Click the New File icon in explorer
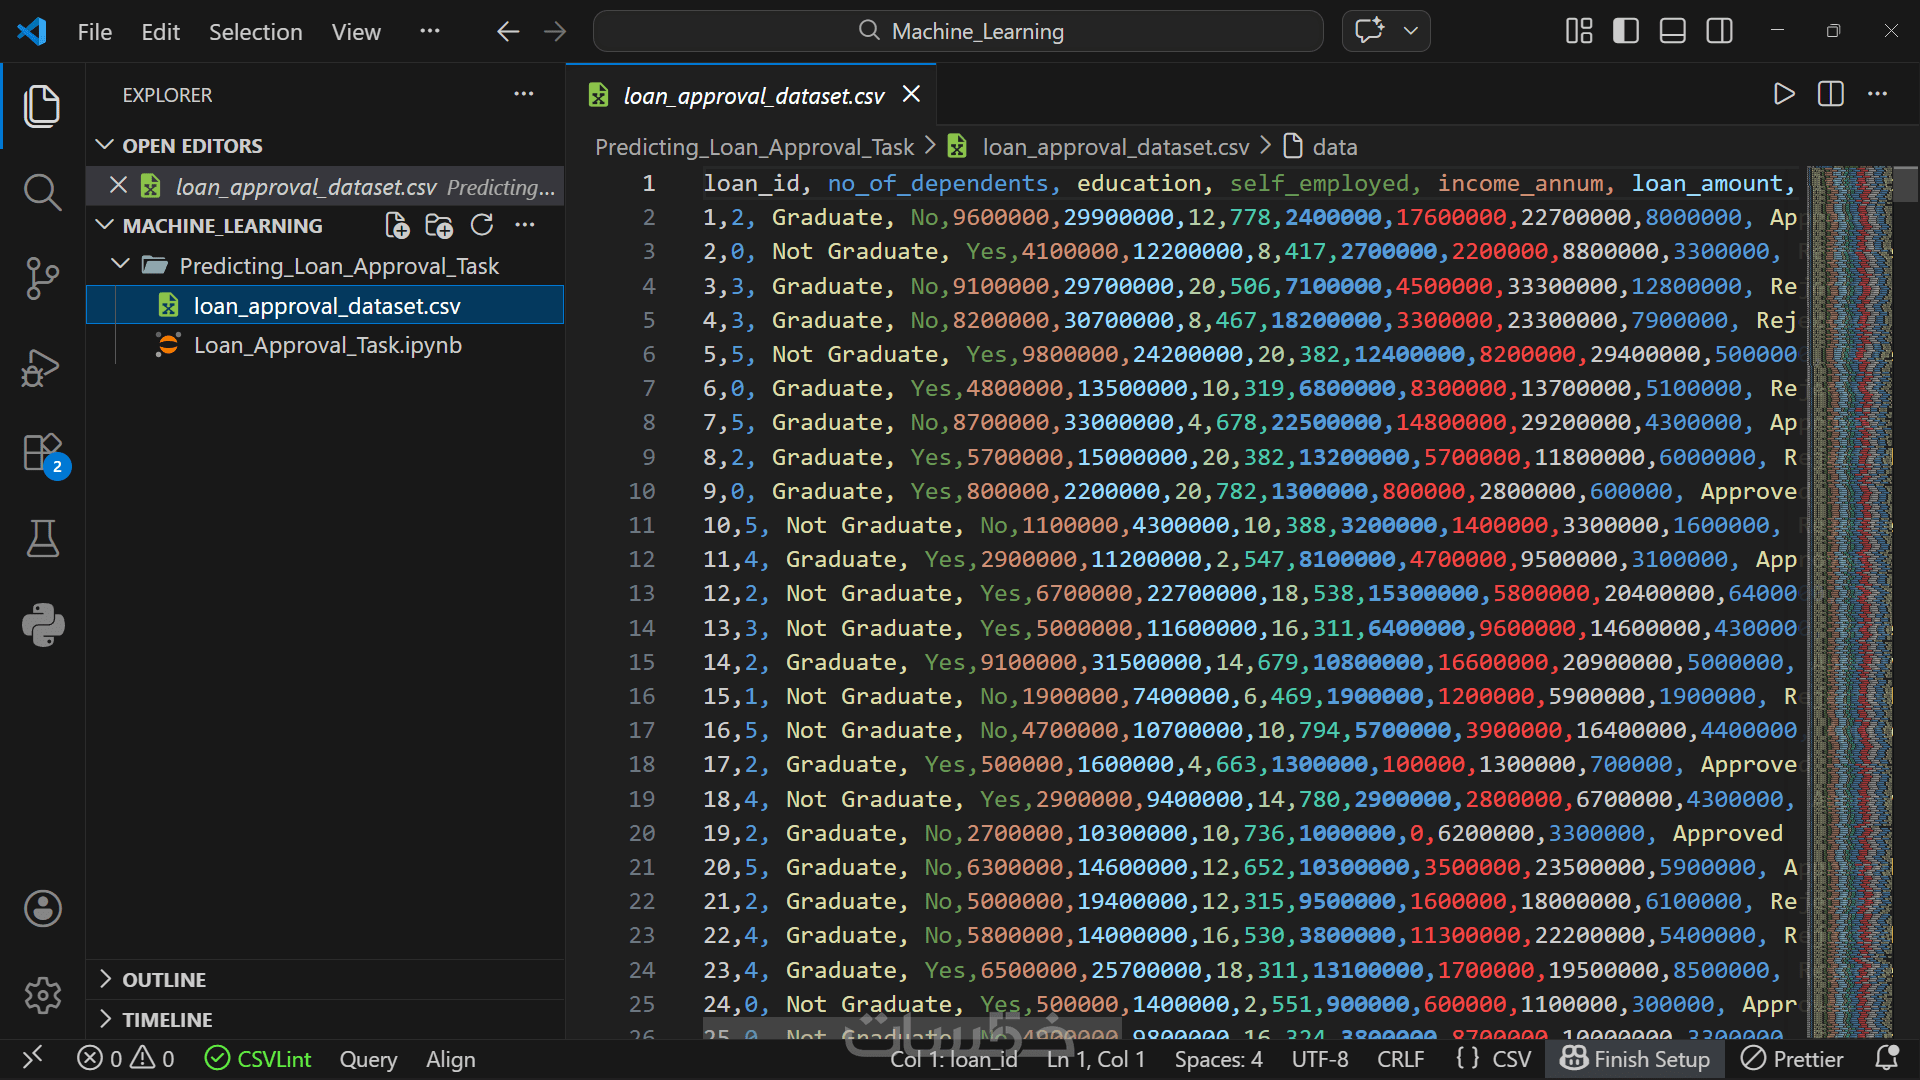Image resolution: width=1920 pixels, height=1080 pixels. [x=397, y=225]
